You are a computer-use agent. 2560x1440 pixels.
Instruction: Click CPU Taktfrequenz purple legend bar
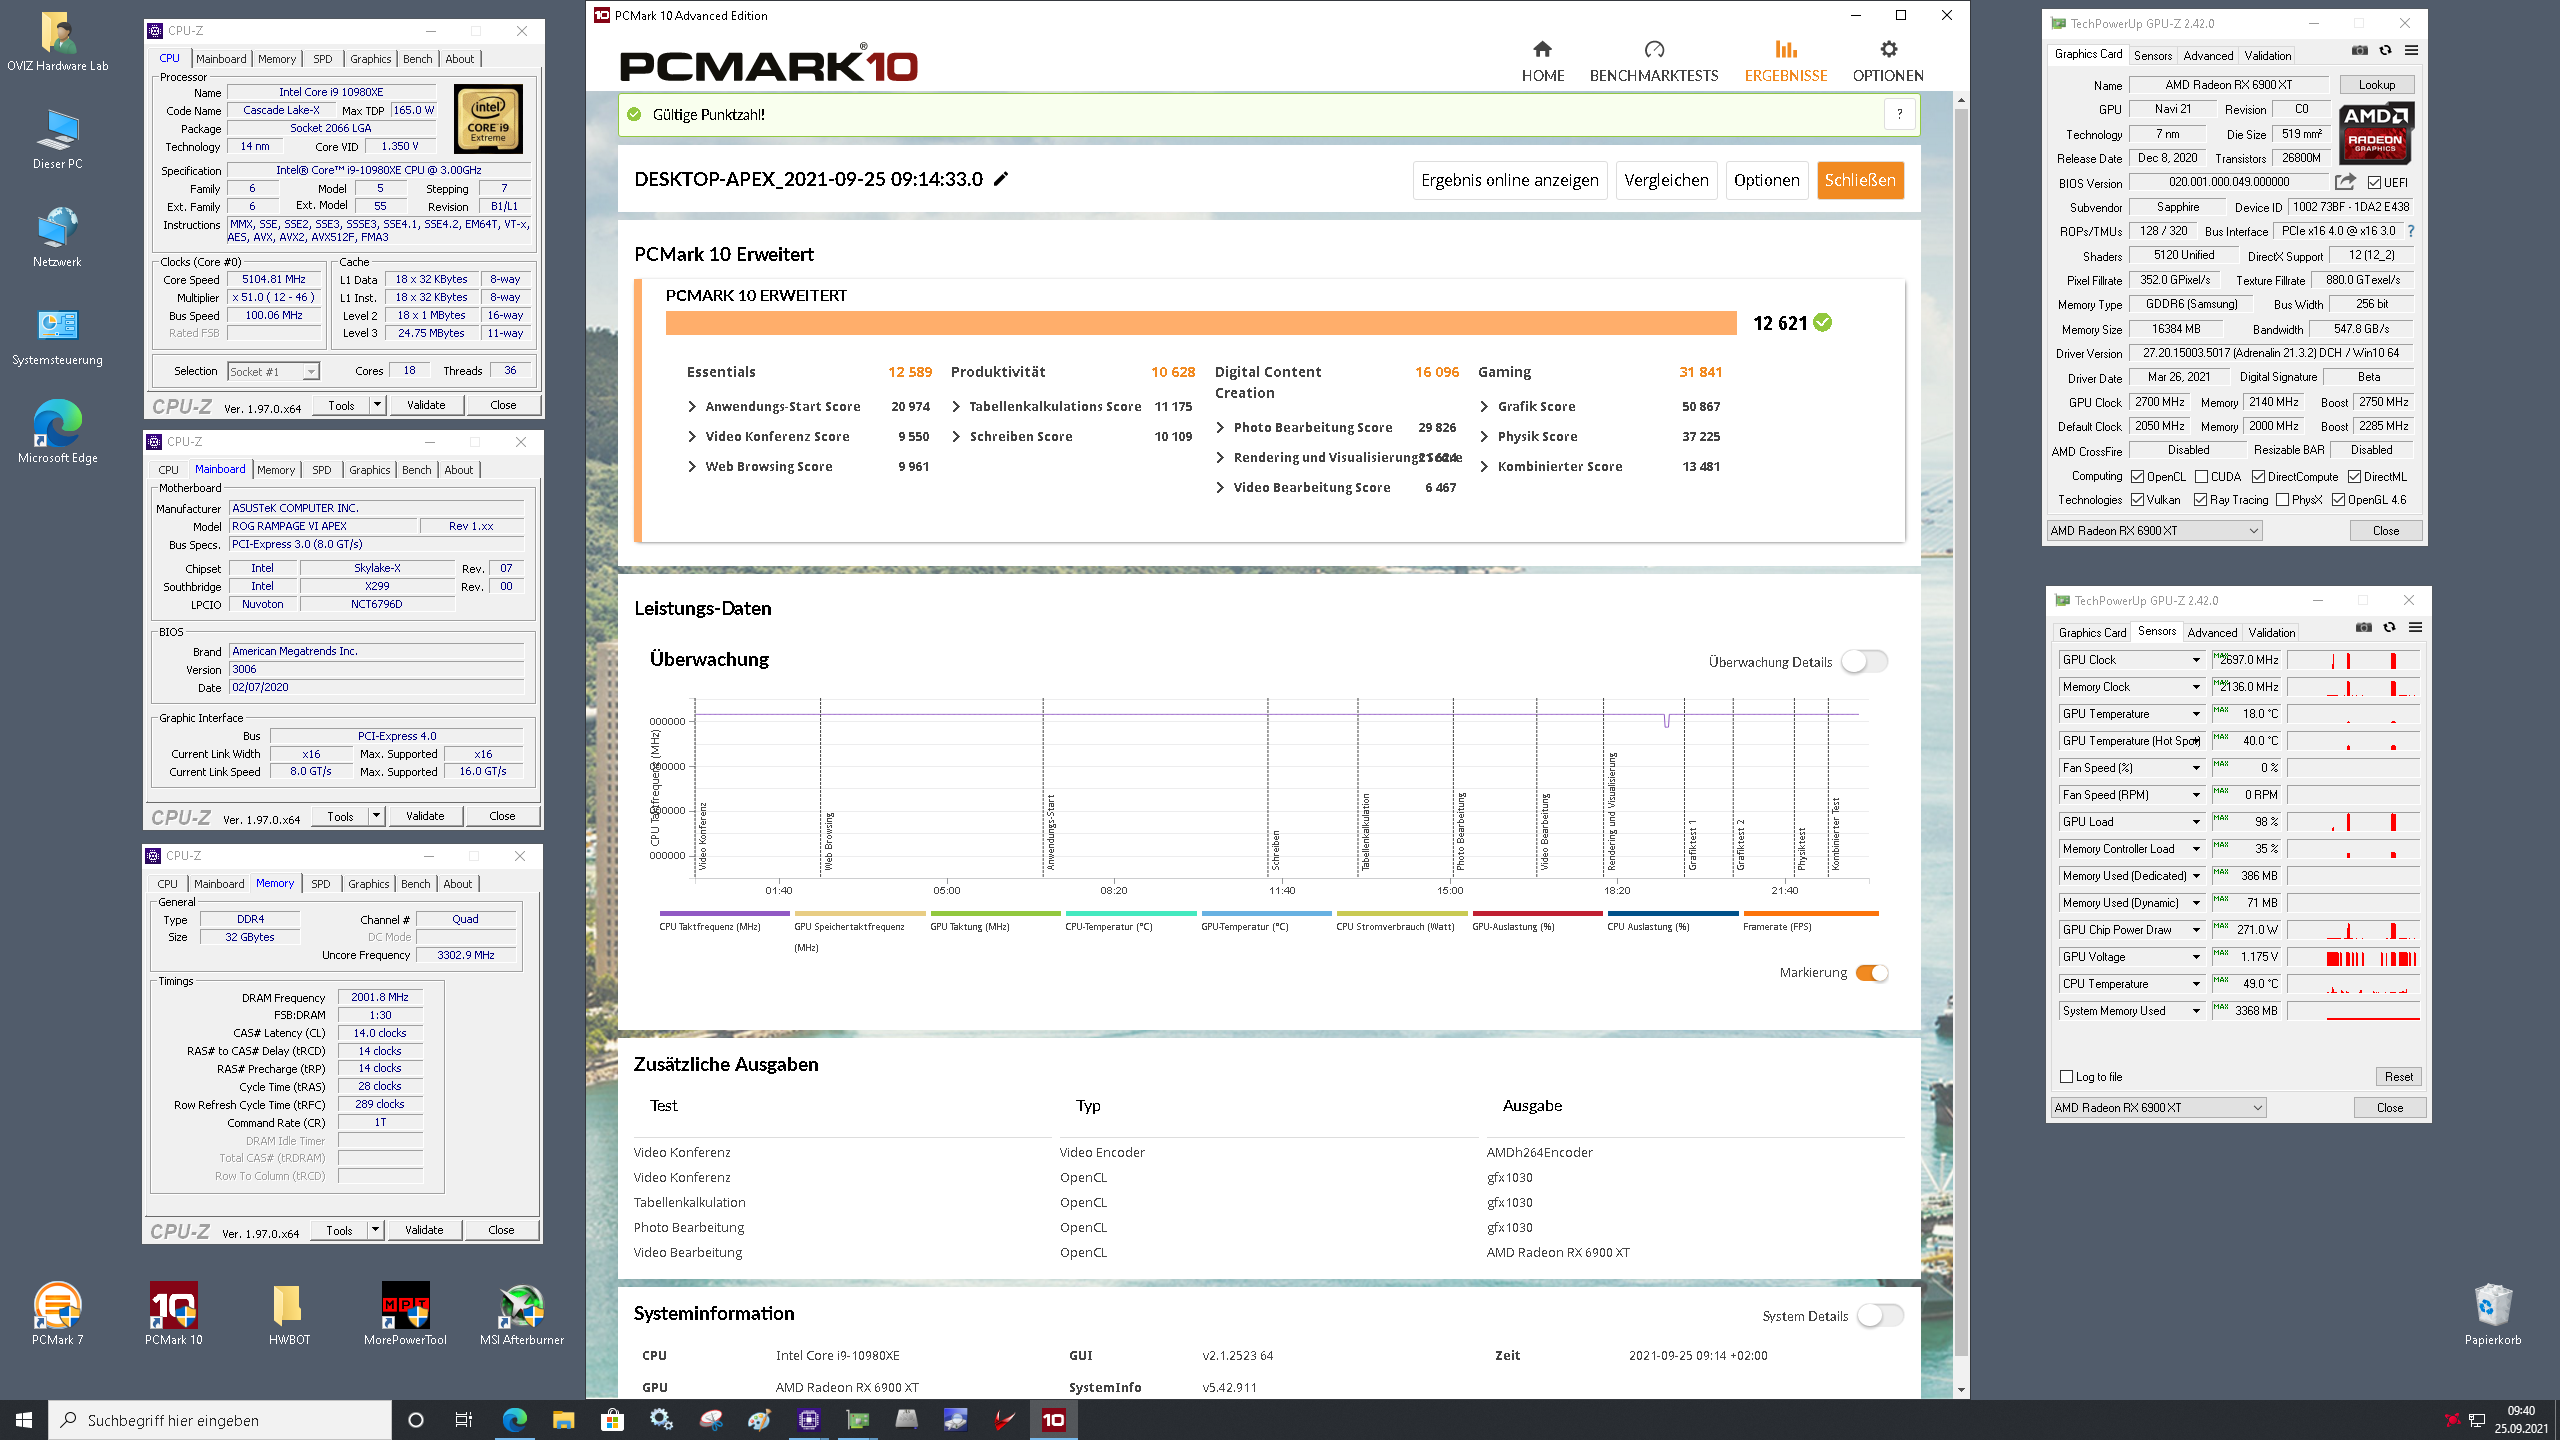point(724,913)
